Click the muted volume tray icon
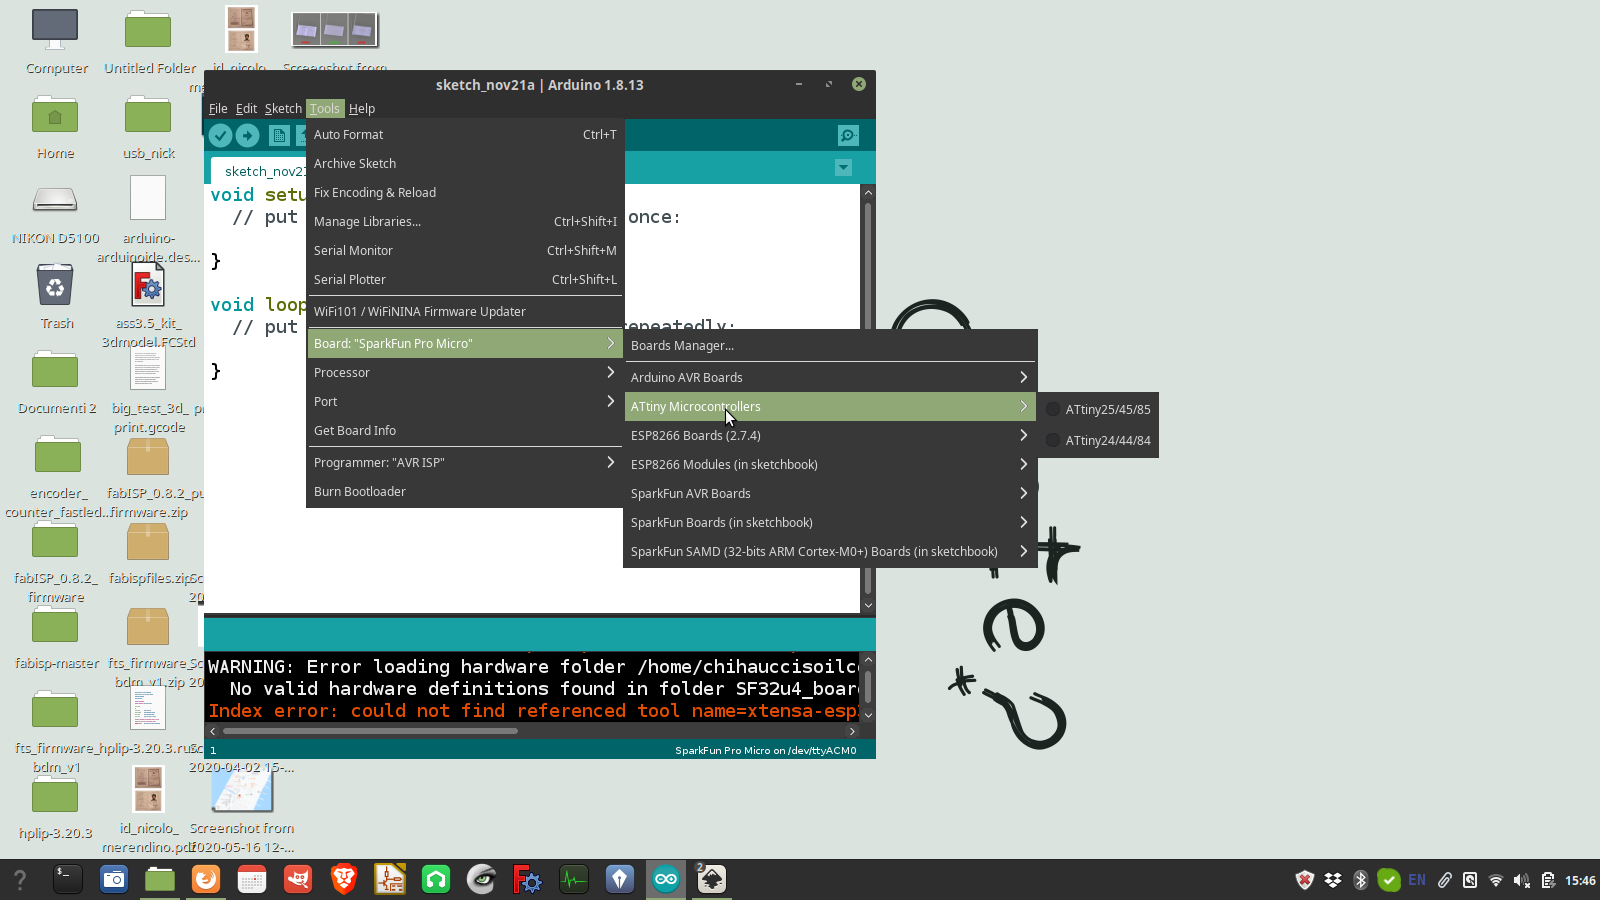 1521,880
